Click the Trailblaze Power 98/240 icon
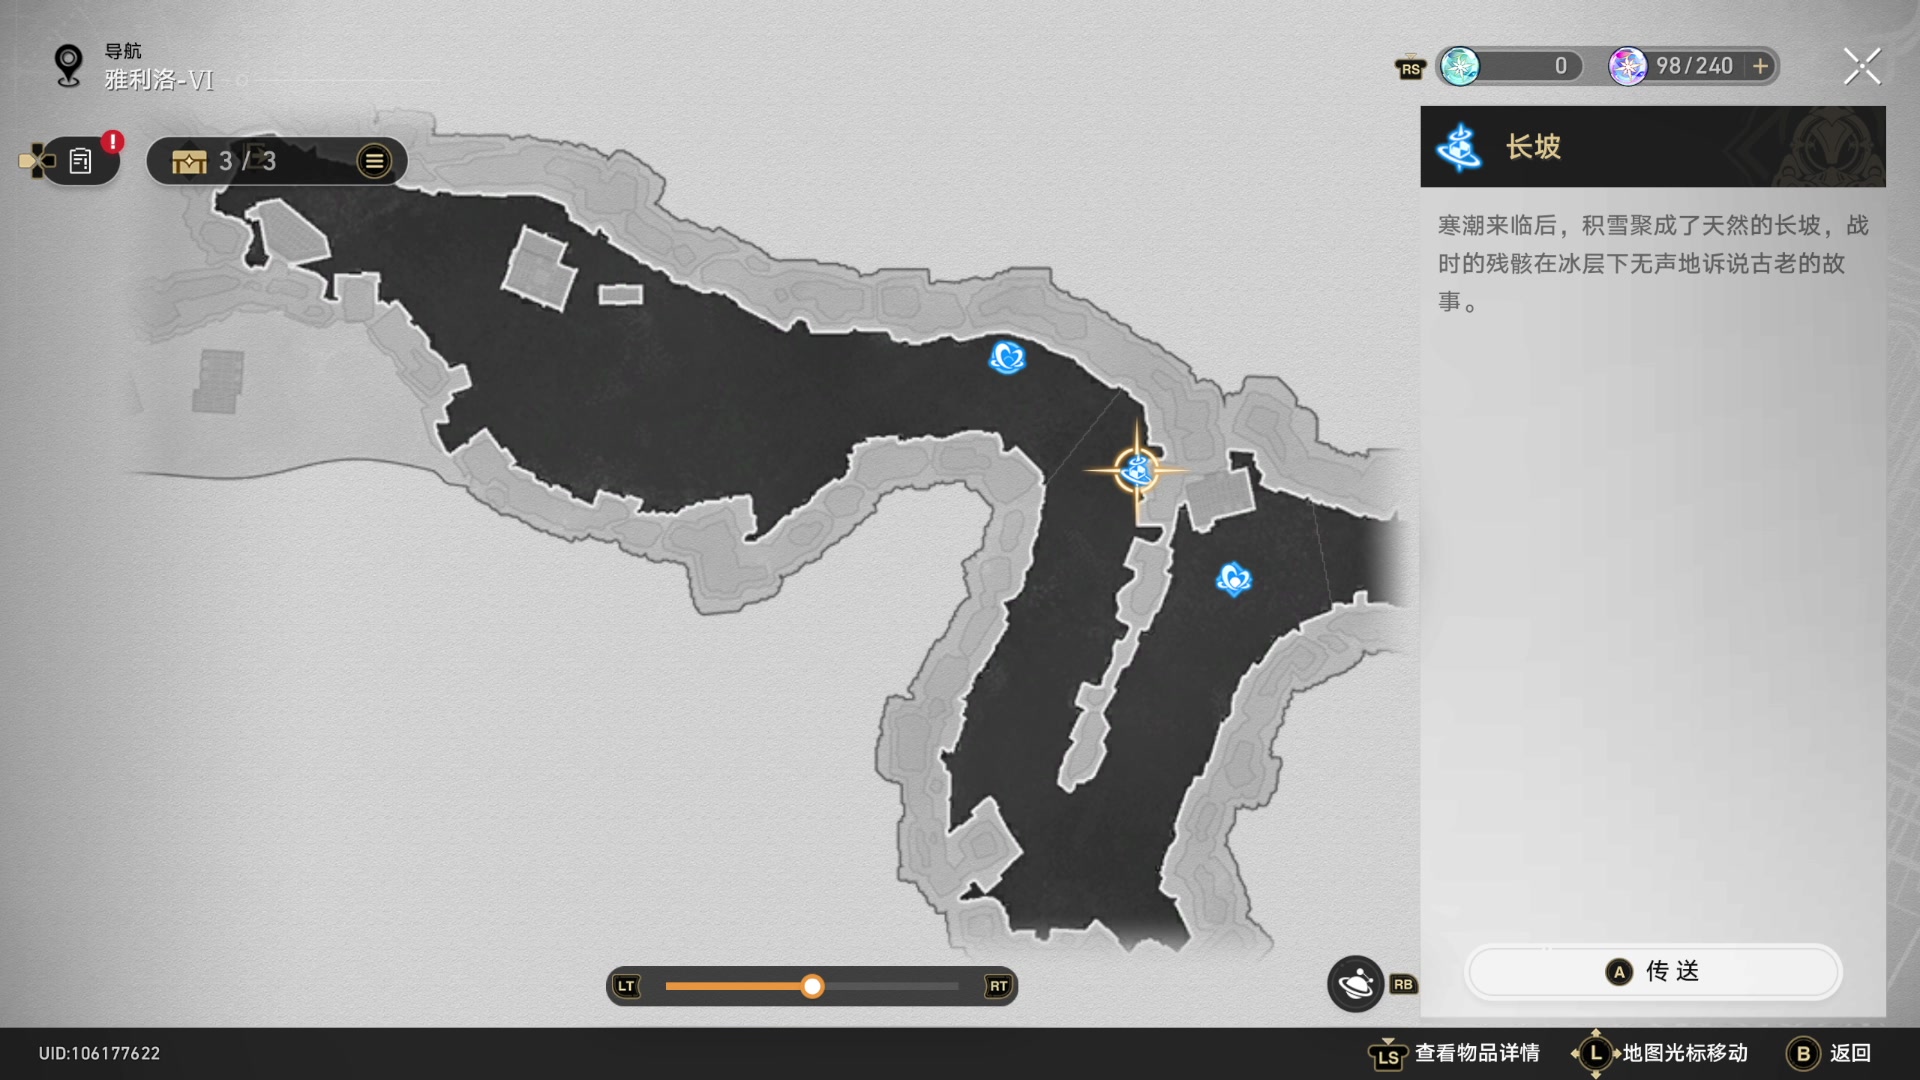Image resolution: width=1920 pixels, height=1080 pixels. [x=1627, y=66]
